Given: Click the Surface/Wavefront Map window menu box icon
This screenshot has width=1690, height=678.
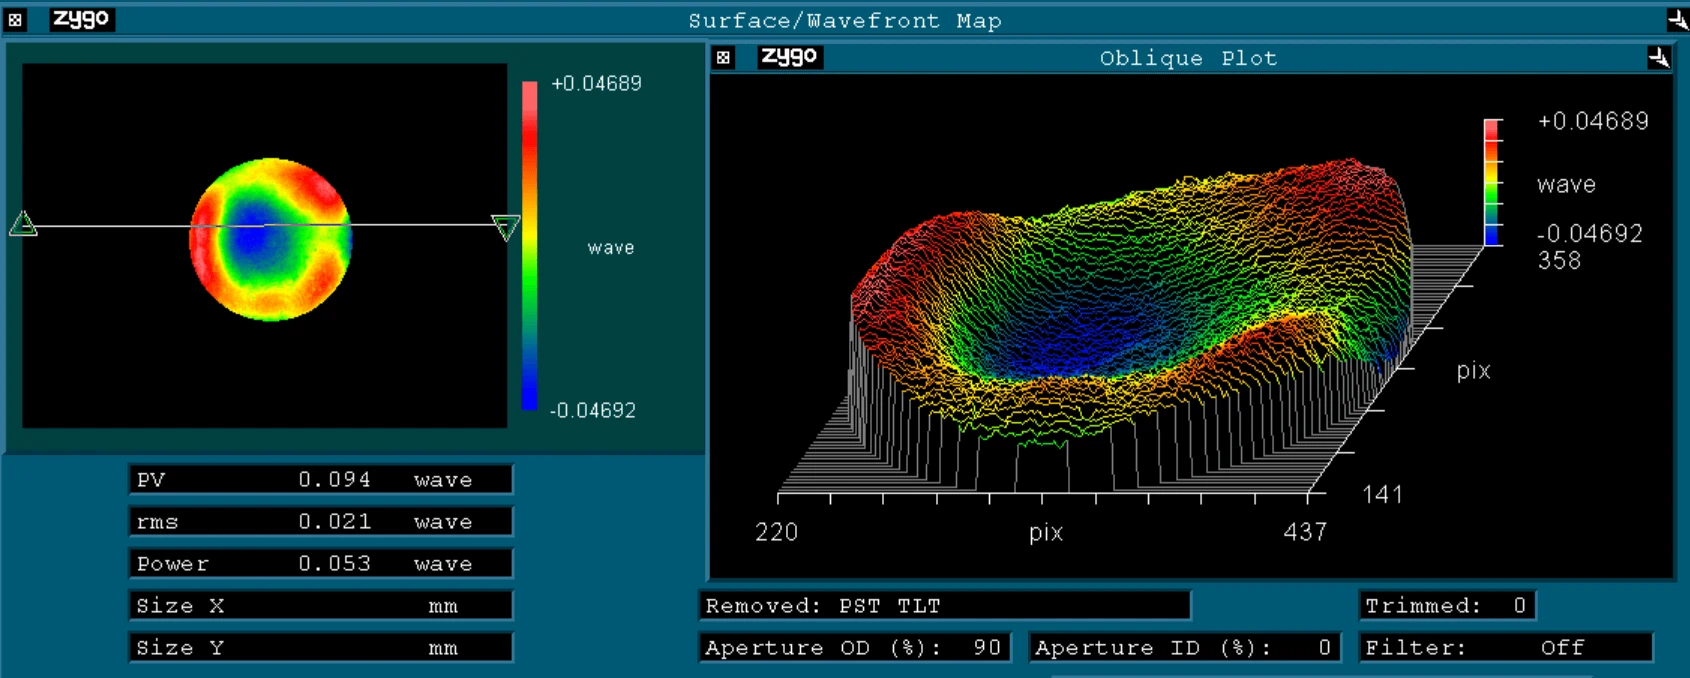Looking at the screenshot, I should [x=15, y=20].
